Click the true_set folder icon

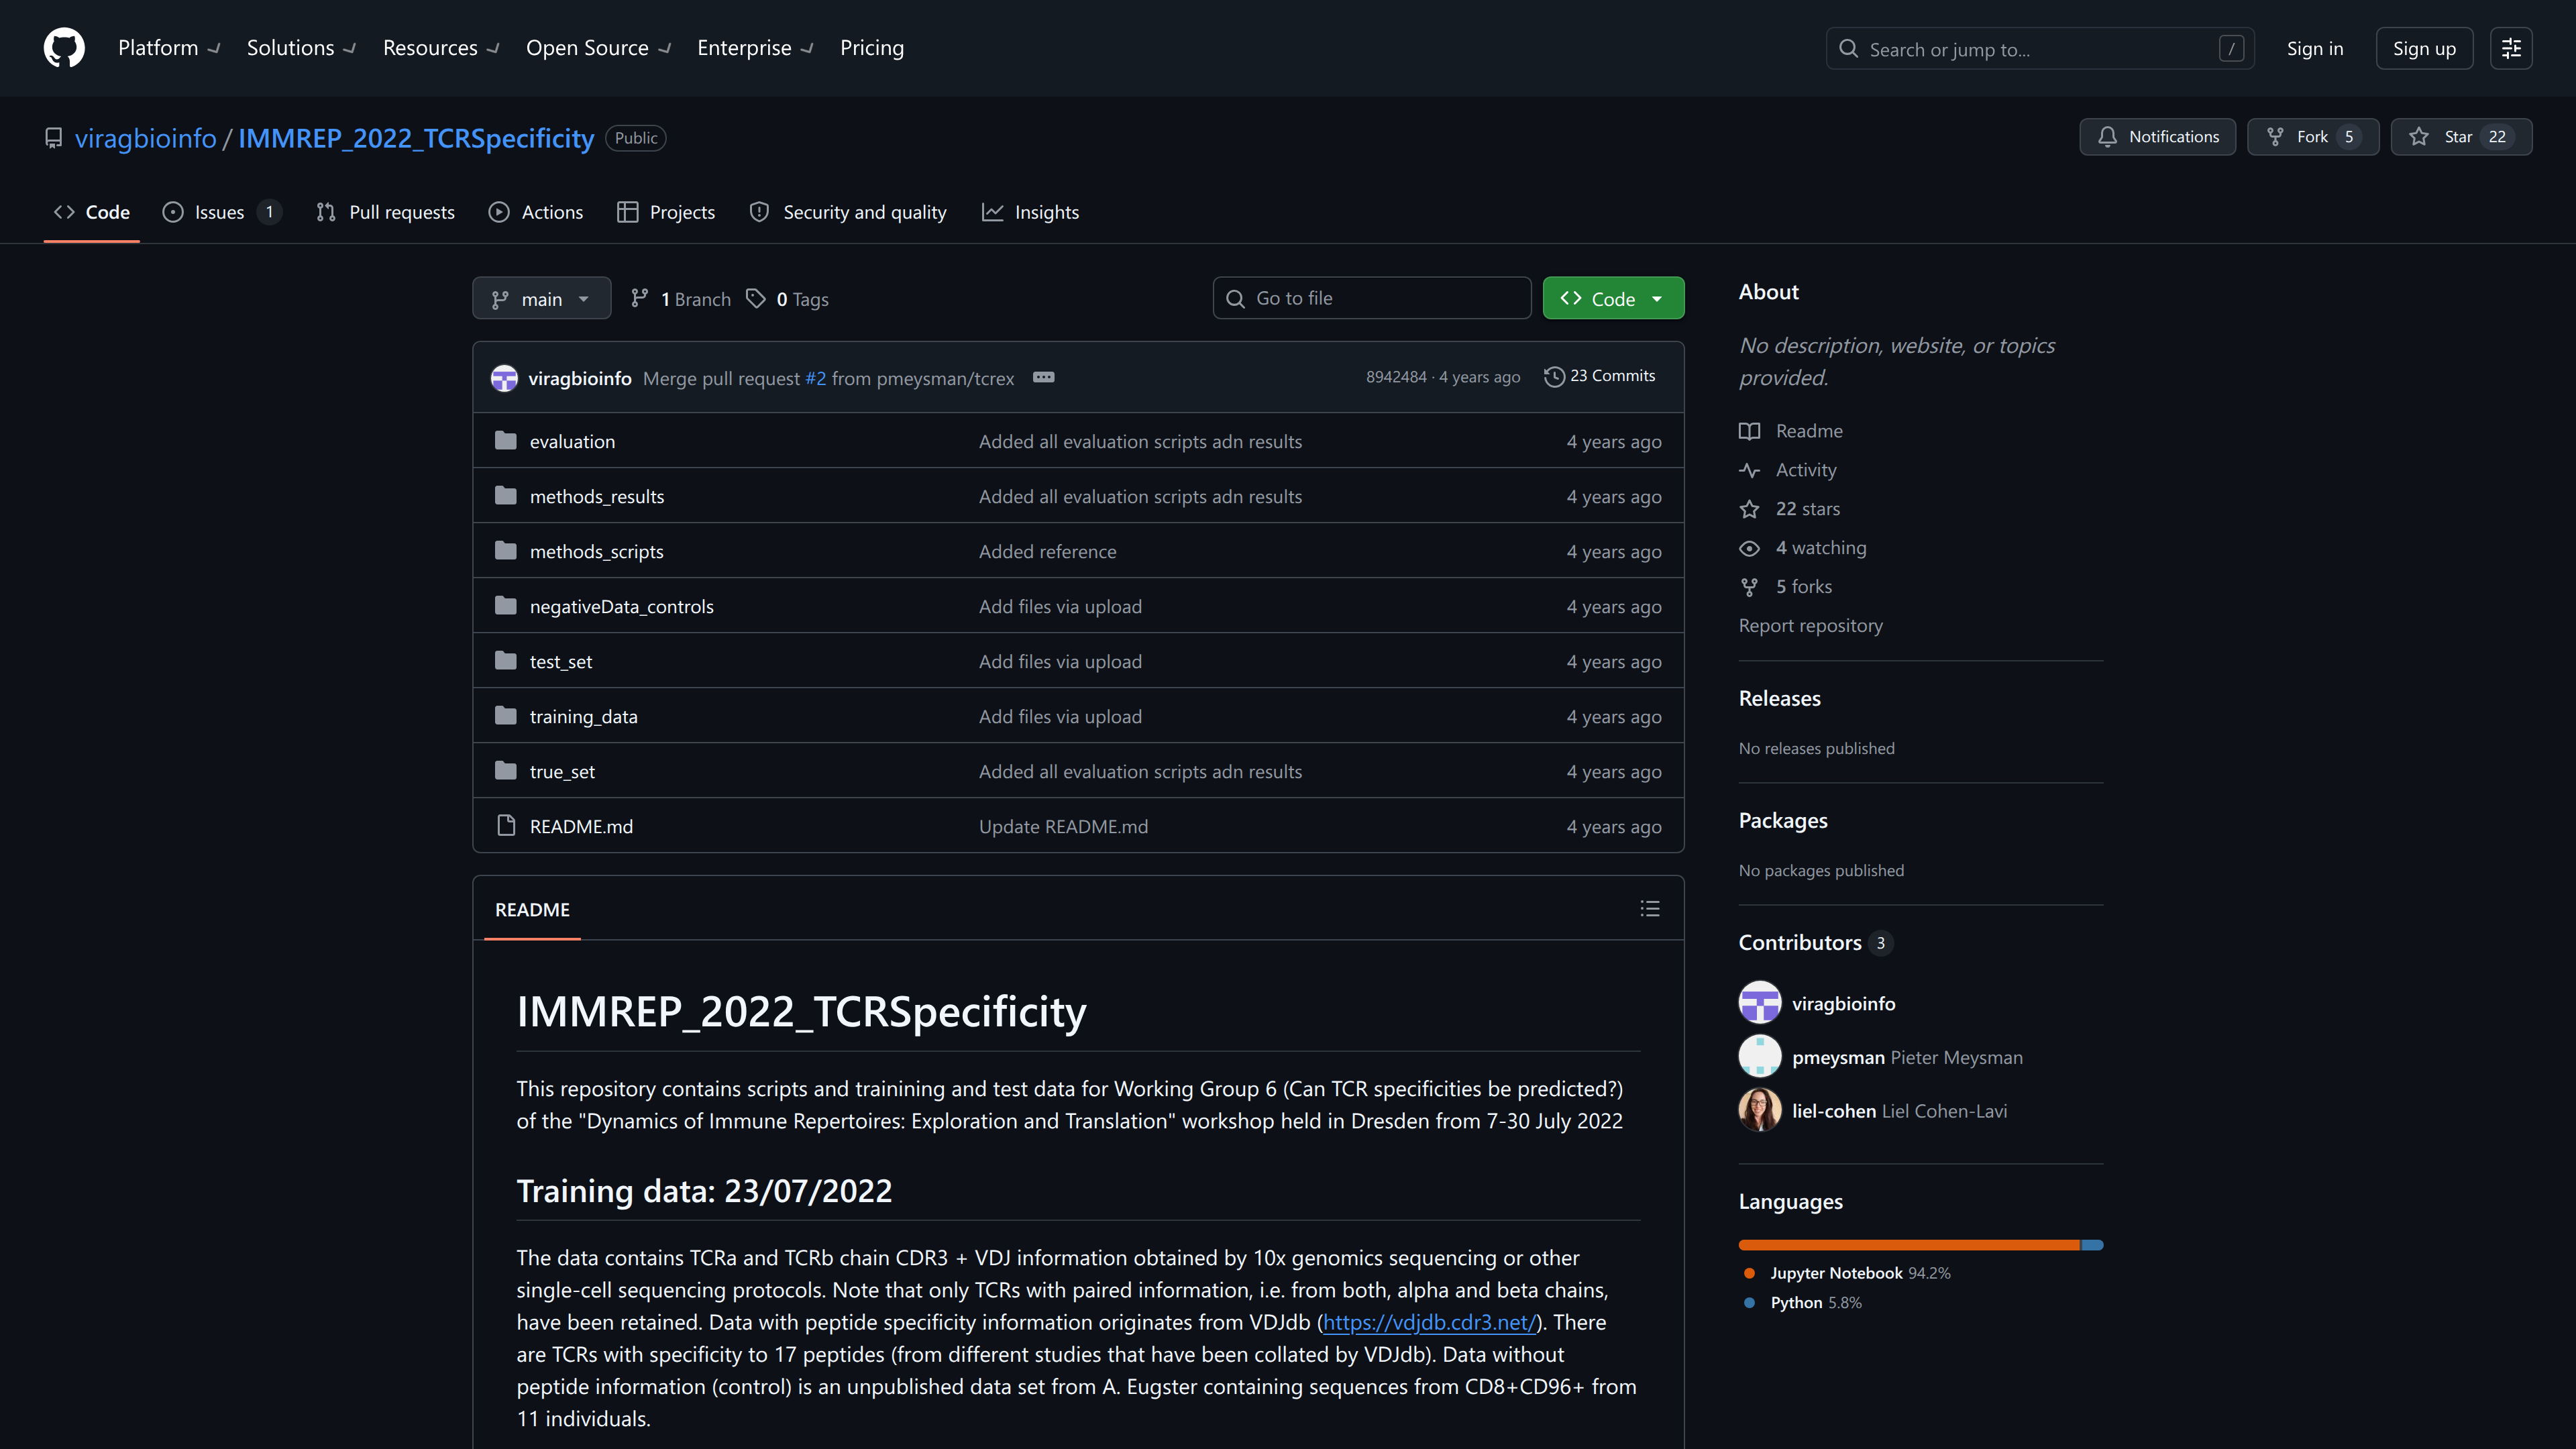click(x=506, y=771)
